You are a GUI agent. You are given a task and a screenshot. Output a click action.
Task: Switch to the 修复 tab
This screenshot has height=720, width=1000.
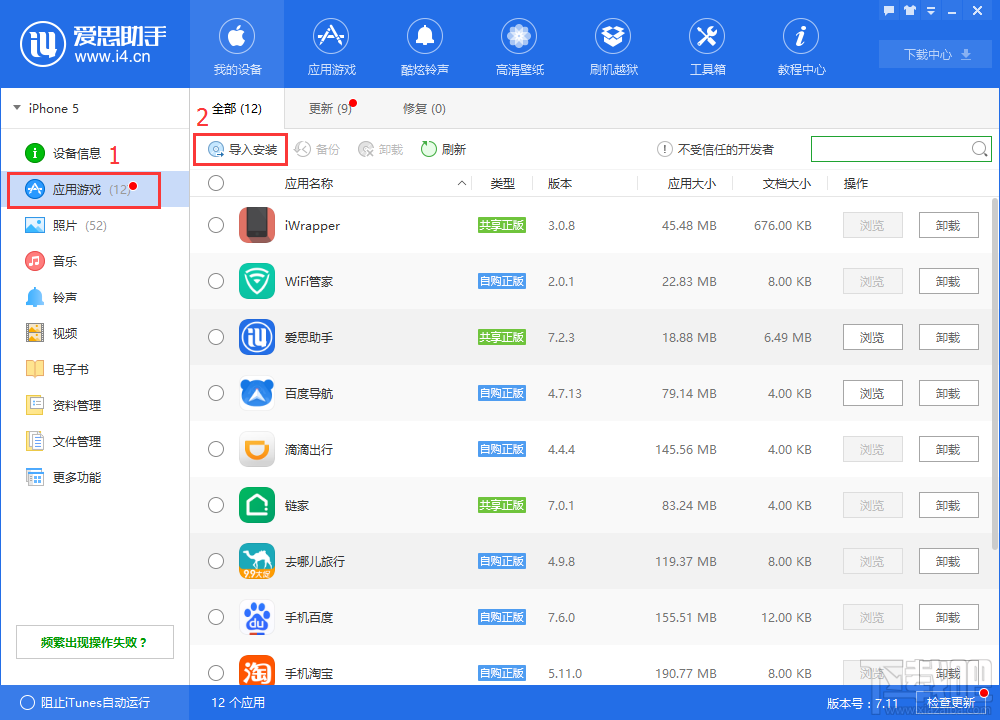(424, 108)
